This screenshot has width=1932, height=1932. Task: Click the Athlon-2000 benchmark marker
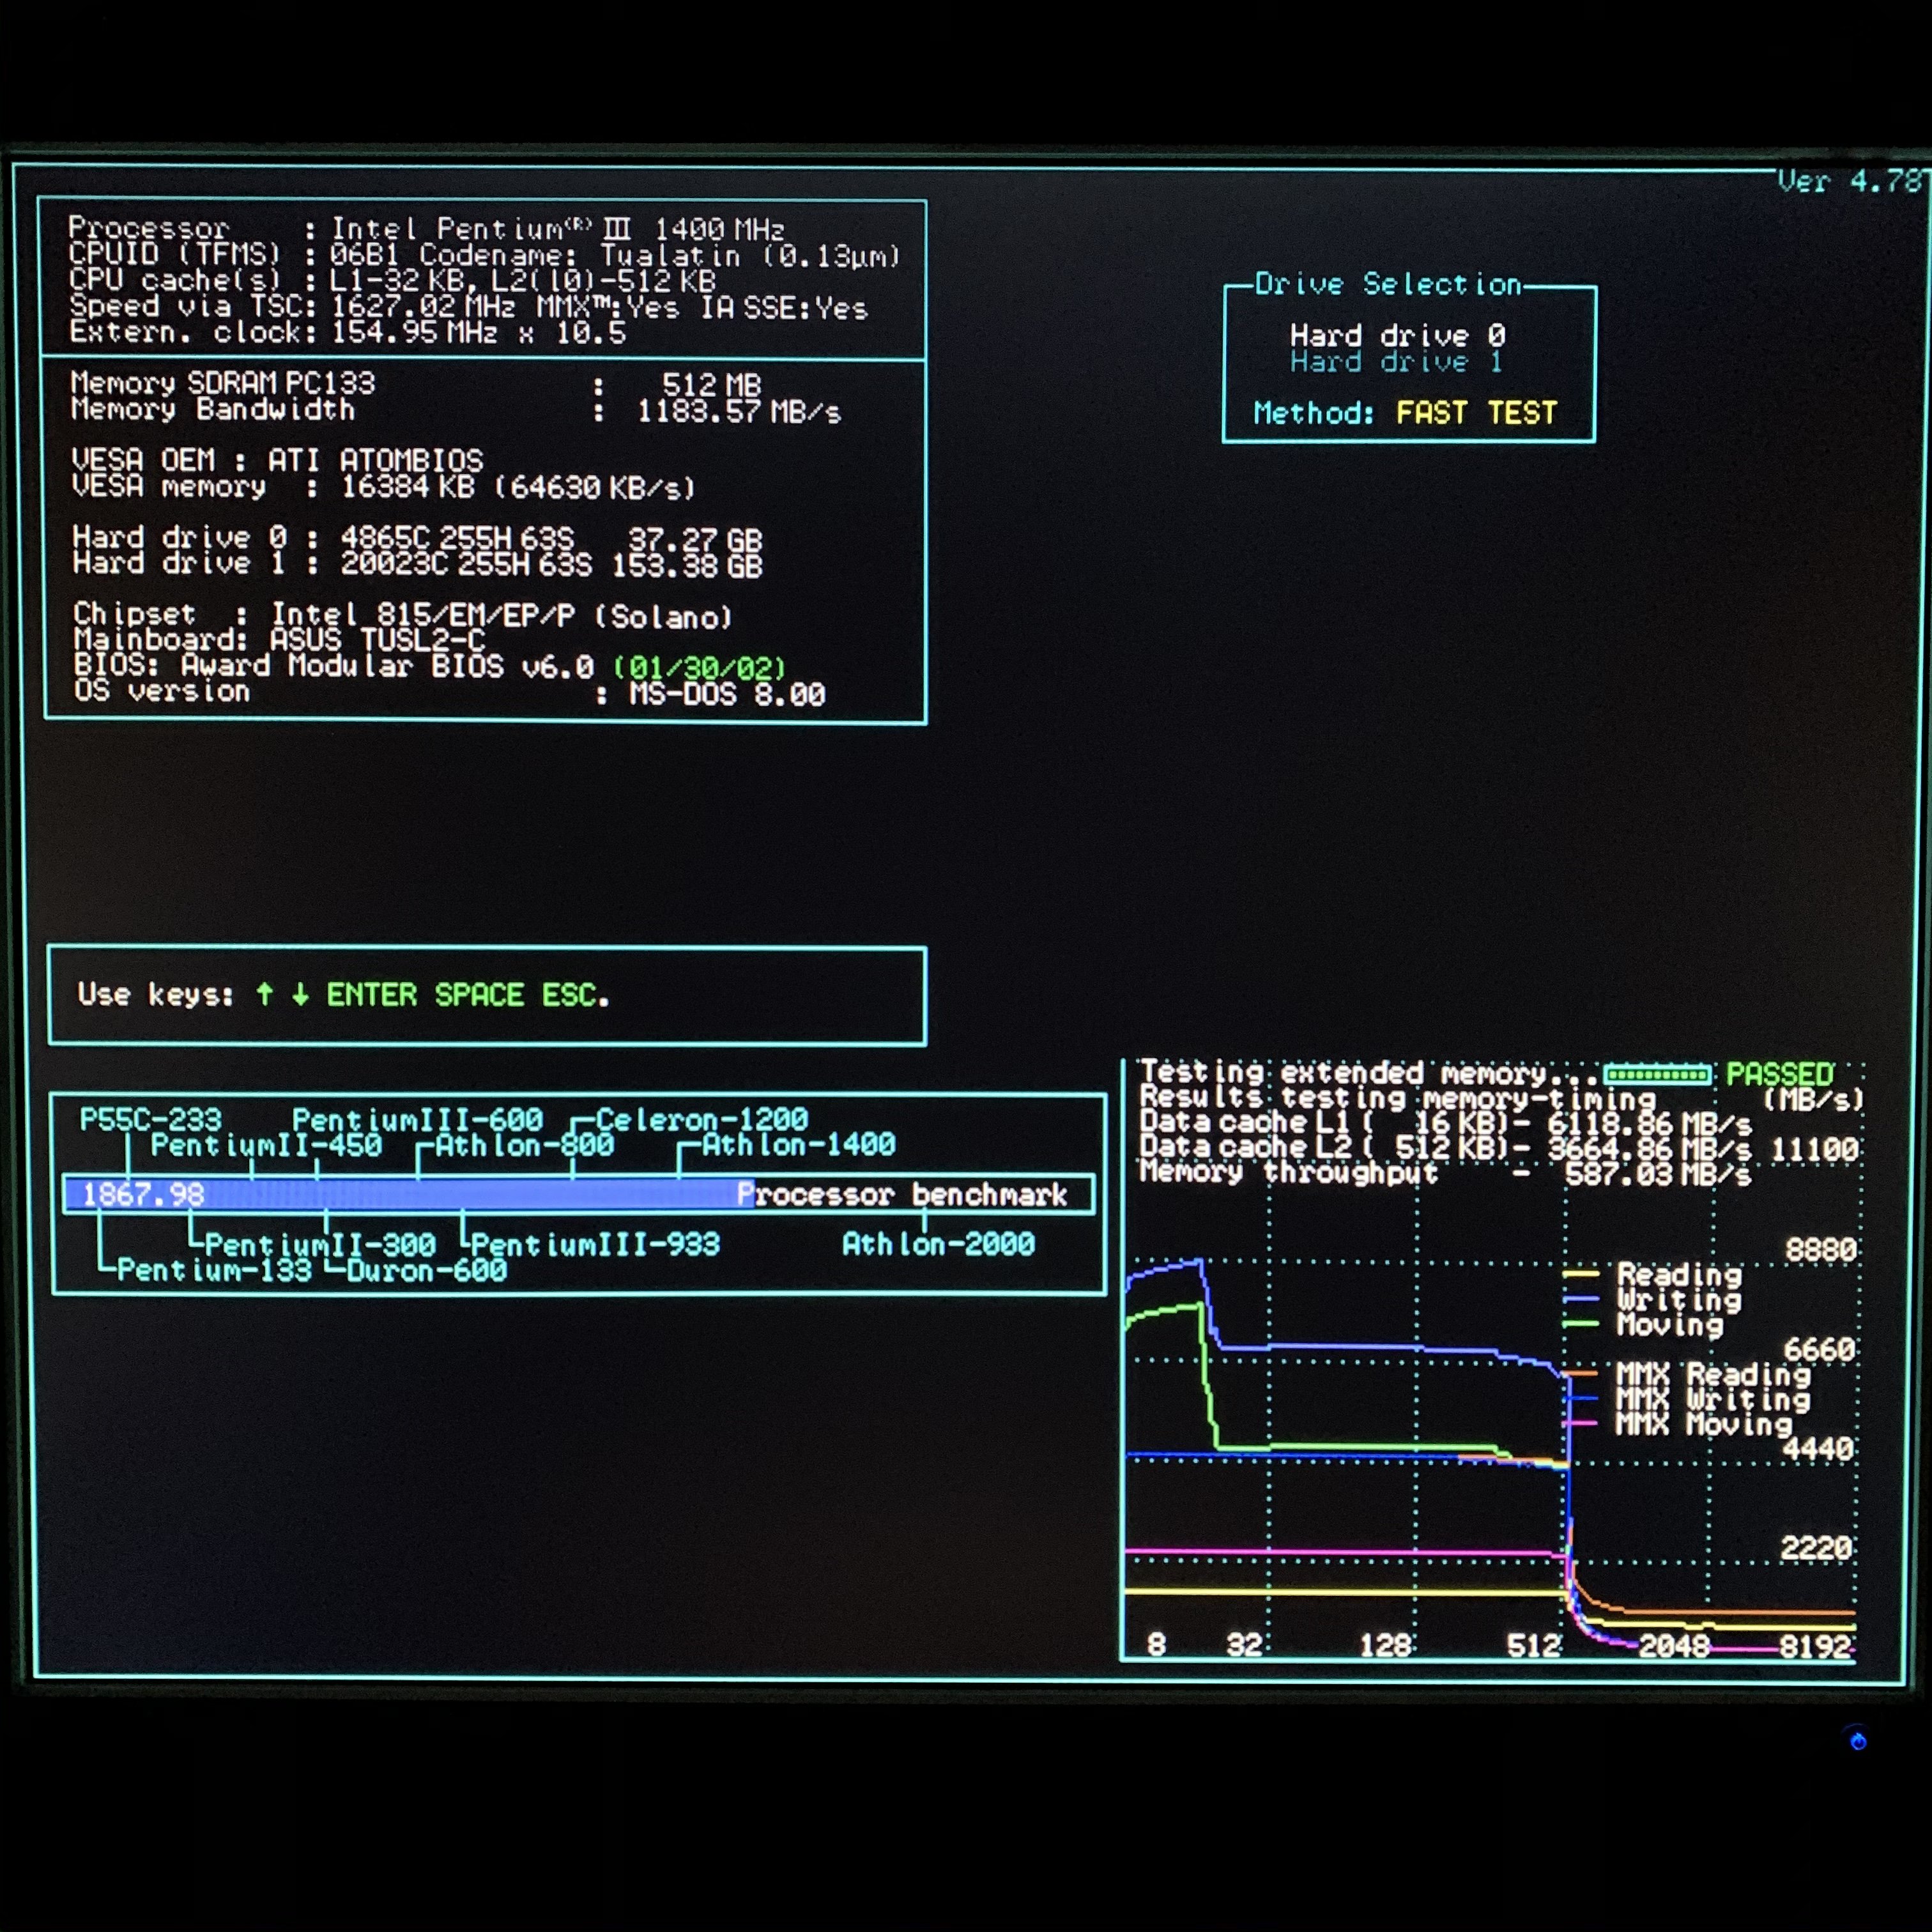coord(938,1244)
